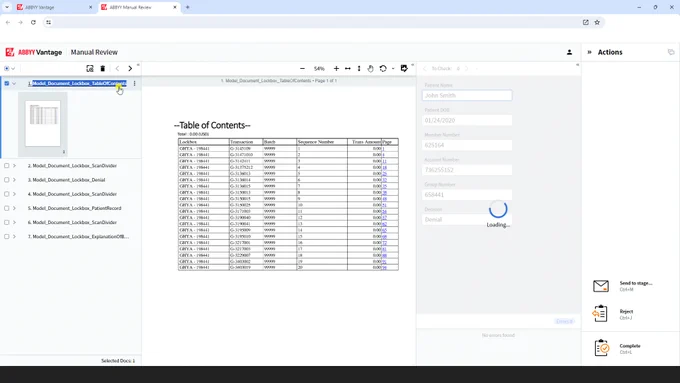680x383 pixels.
Task: Open document 5 Model_Document_Lockbox_PatientRecord
Action: [x=75, y=208]
